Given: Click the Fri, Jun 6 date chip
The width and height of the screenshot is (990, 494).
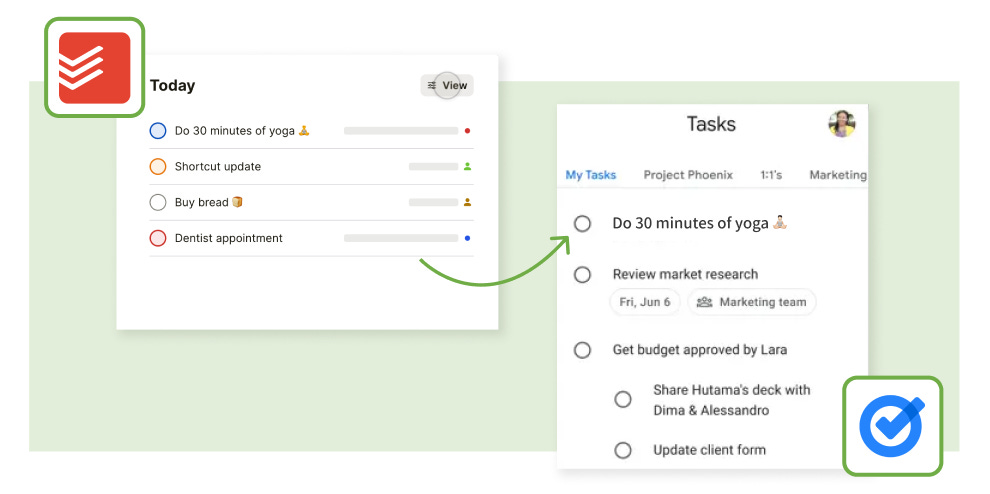Looking at the screenshot, I should pos(645,302).
